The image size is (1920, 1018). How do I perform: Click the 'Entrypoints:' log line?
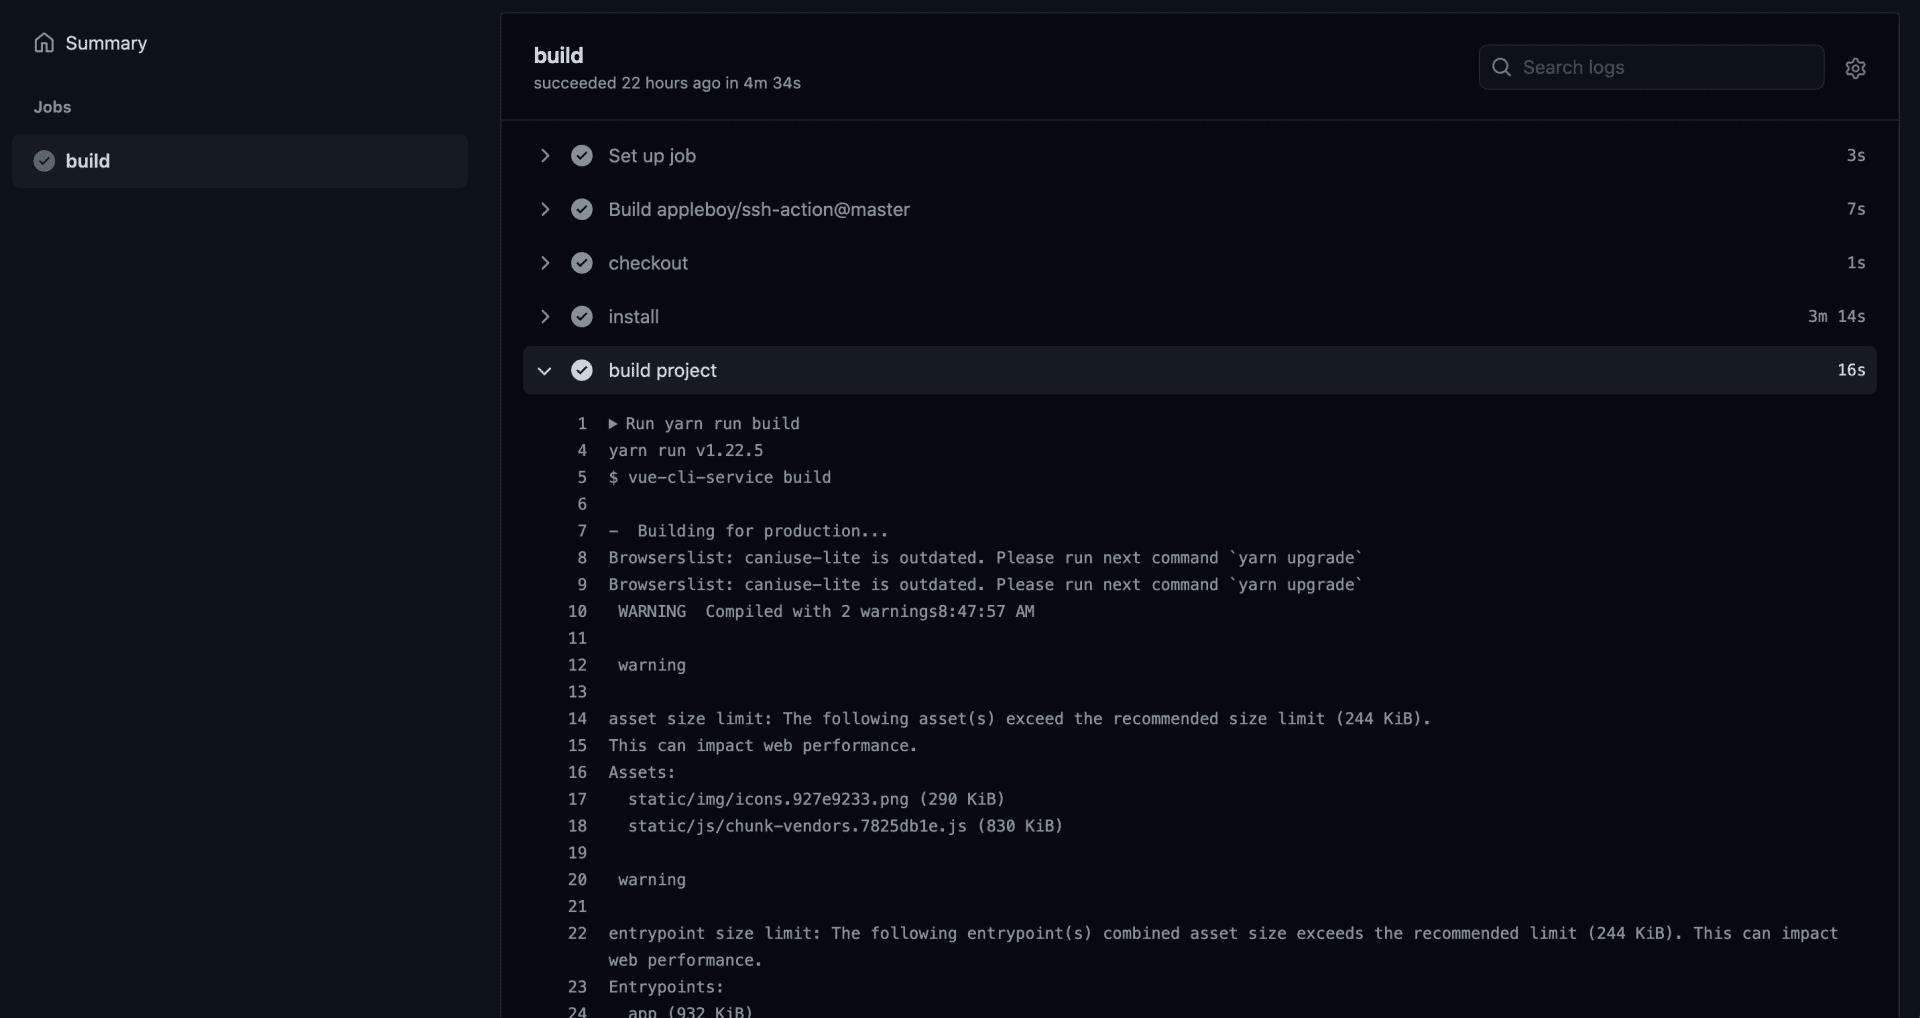click(666, 987)
